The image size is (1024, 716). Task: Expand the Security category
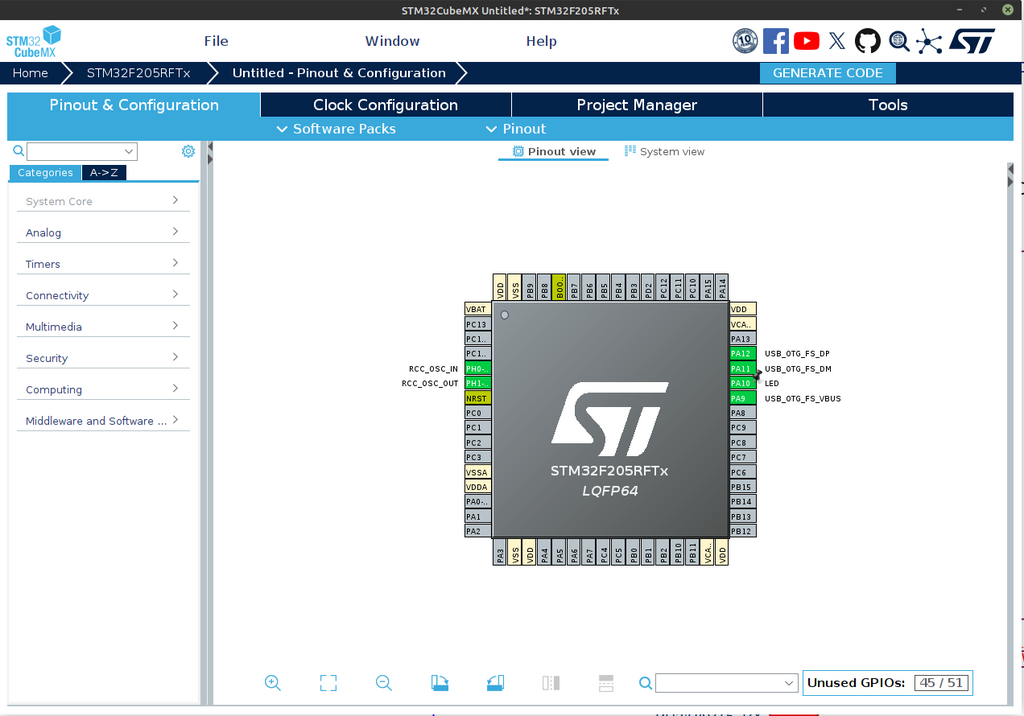[x=103, y=358]
